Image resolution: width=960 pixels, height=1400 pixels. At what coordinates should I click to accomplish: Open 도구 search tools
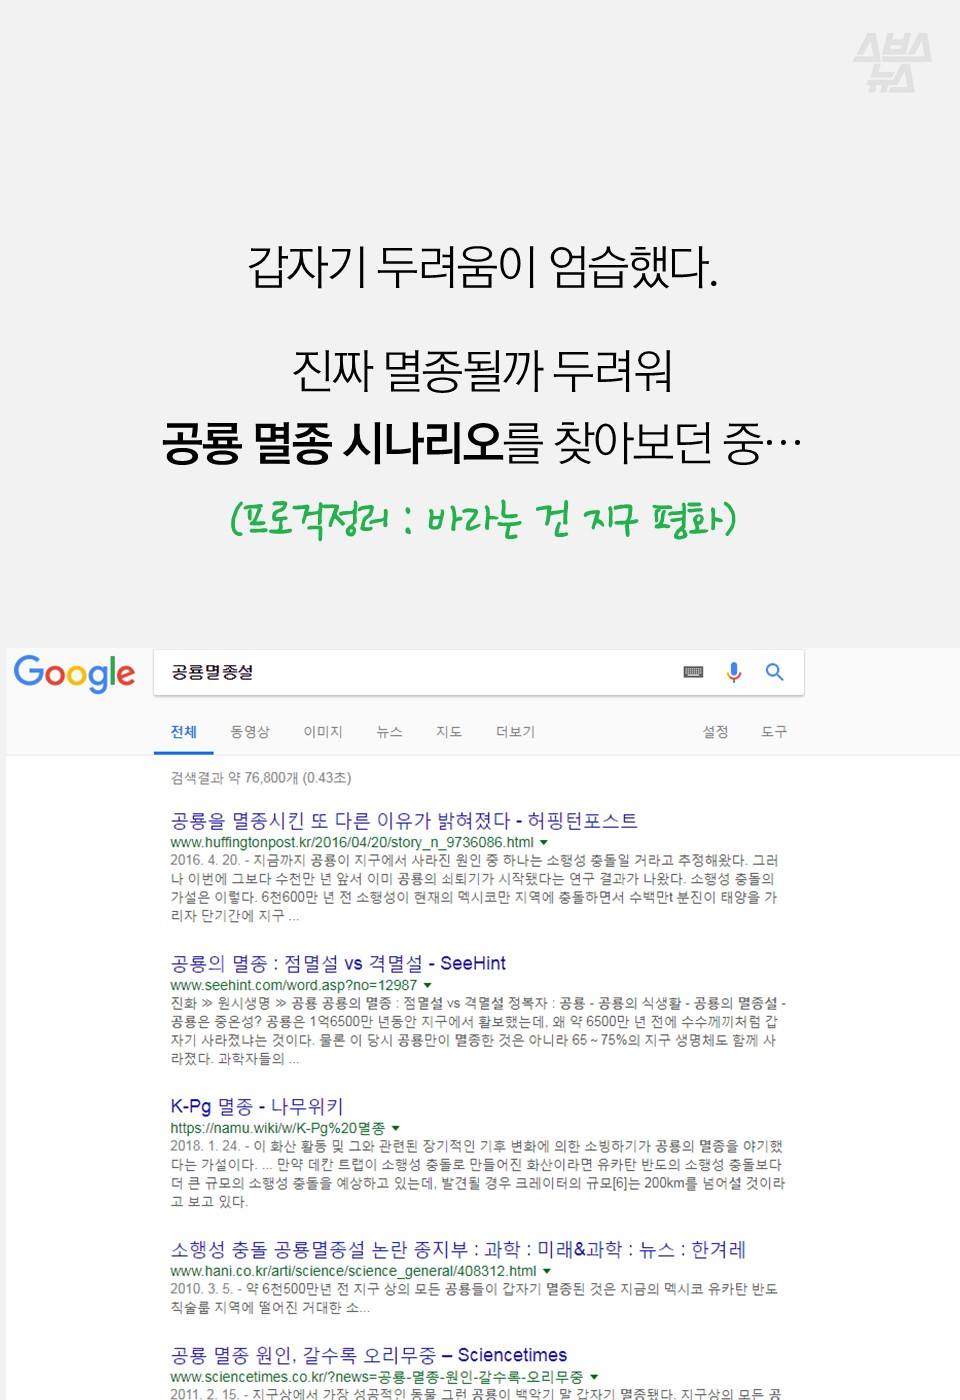pyautogui.click(x=774, y=732)
